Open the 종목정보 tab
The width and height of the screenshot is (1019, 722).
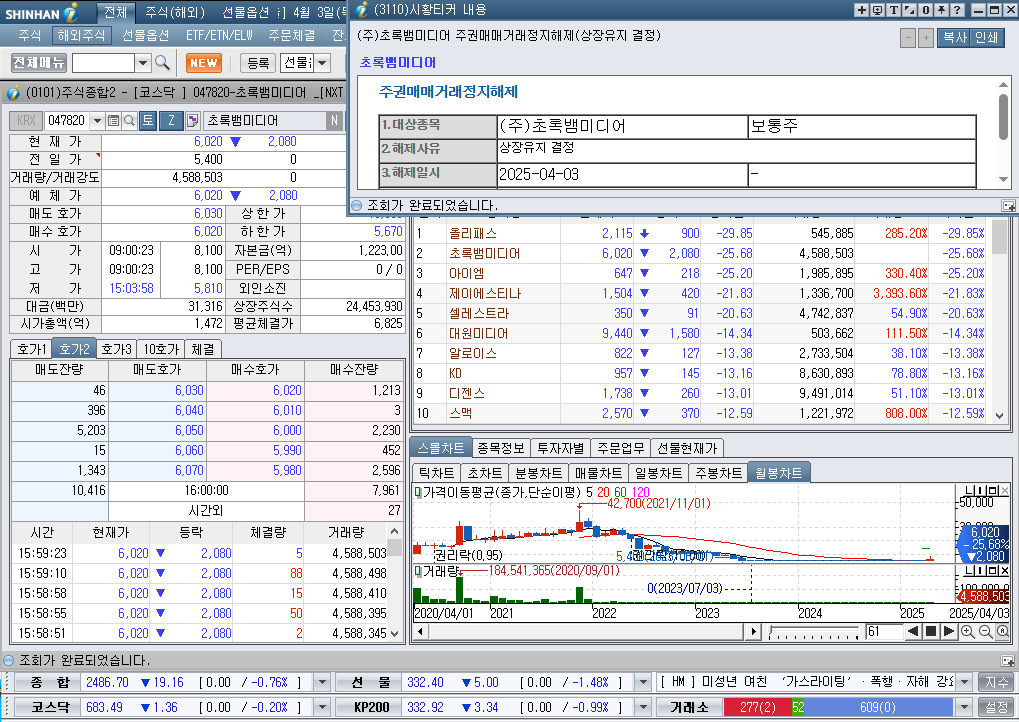pos(500,448)
